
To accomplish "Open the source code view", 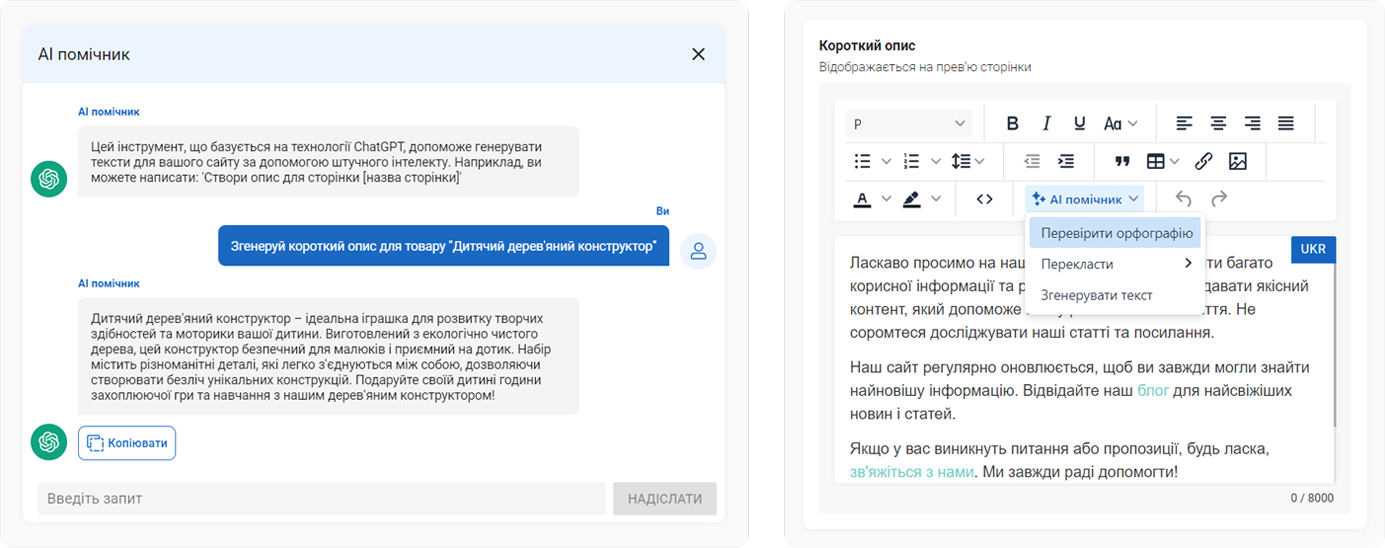I will tap(984, 199).
